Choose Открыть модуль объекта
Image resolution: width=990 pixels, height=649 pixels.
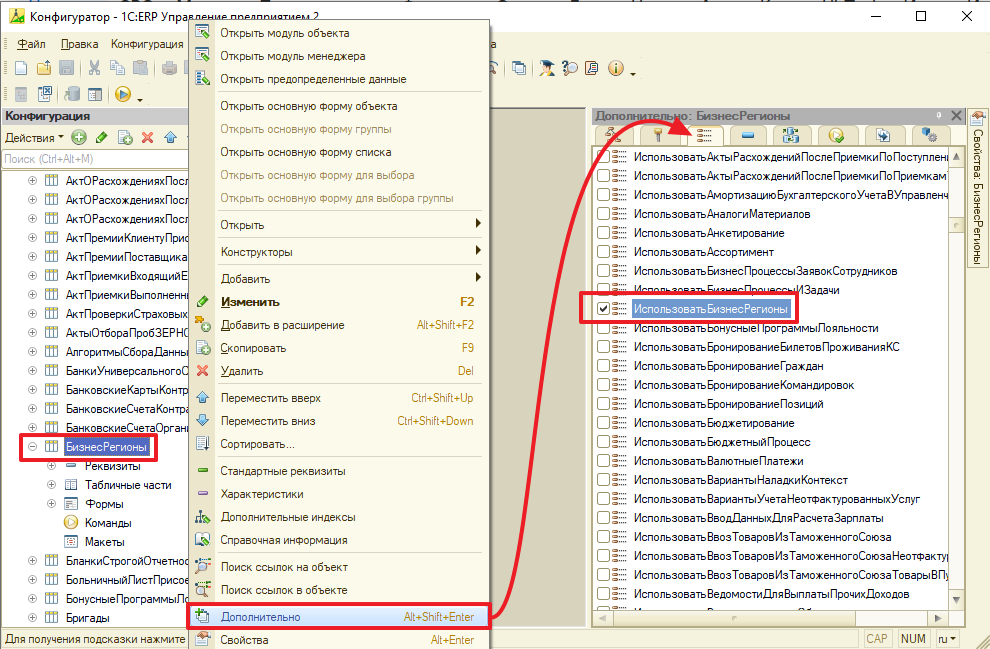click(x=339, y=33)
